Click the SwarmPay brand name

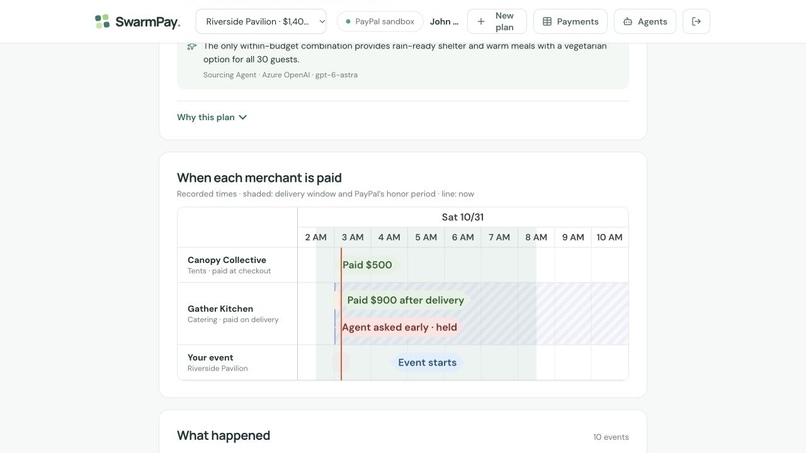pos(148,22)
